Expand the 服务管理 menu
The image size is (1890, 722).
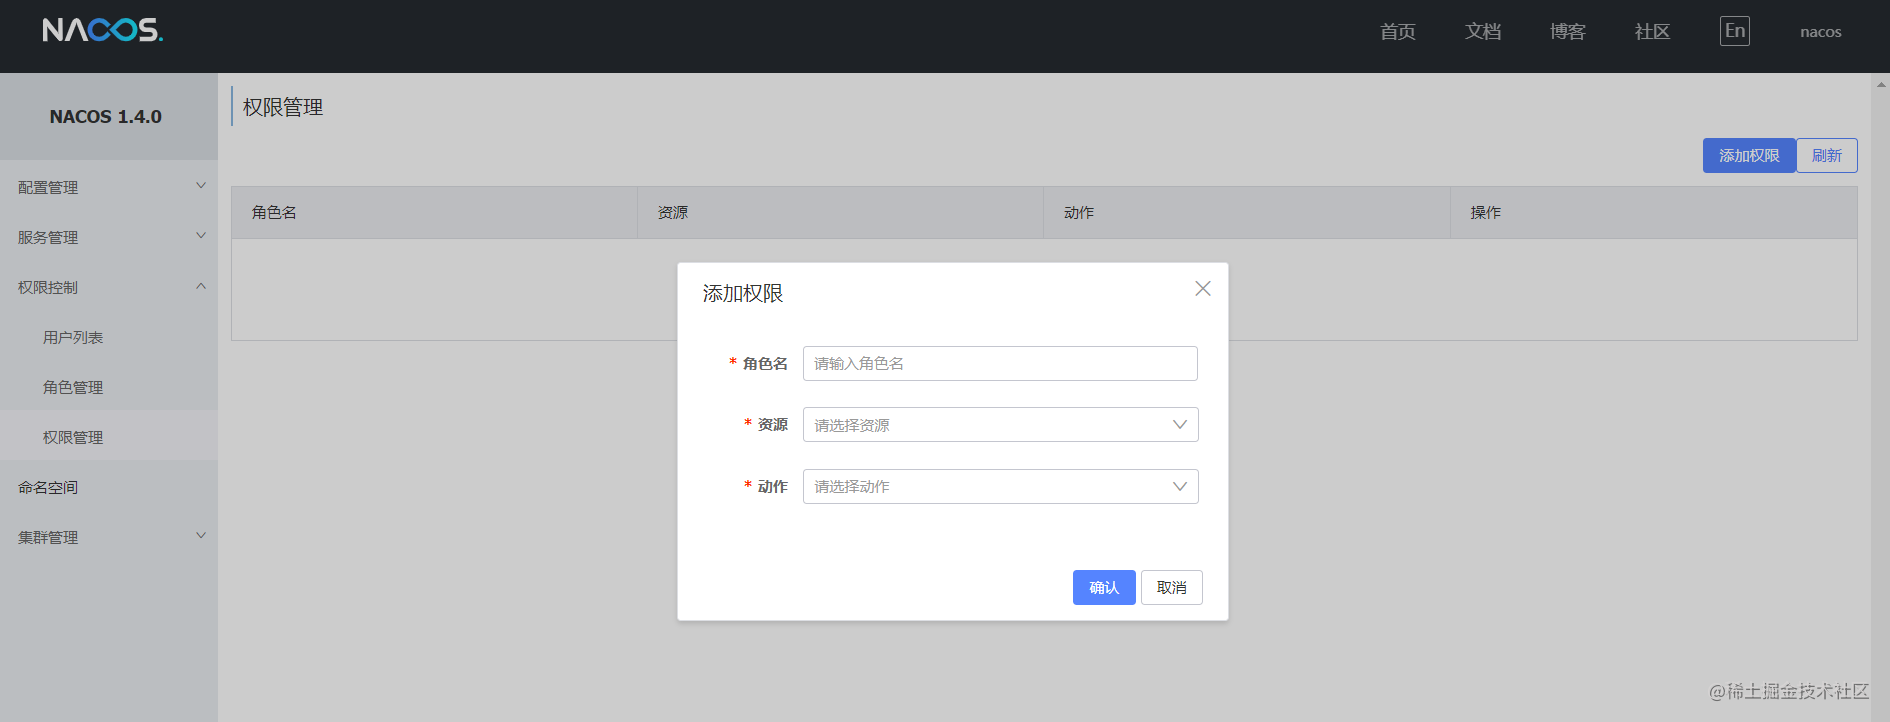pyautogui.click(x=109, y=237)
